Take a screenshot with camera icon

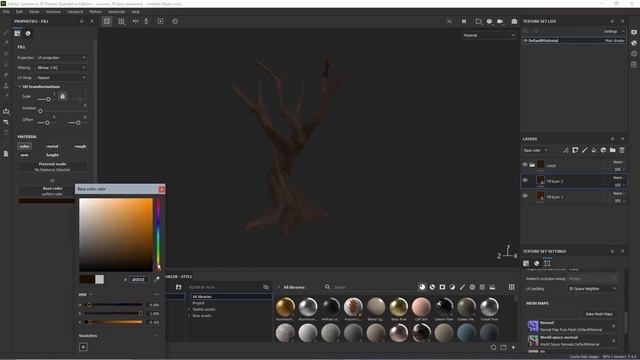[514, 21]
